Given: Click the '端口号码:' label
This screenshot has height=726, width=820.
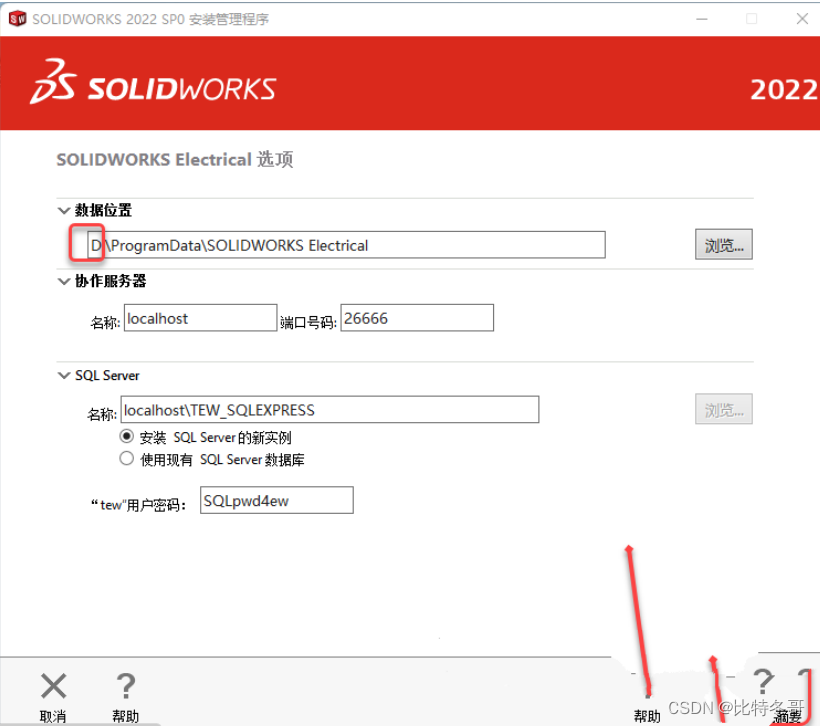Looking at the screenshot, I should (x=308, y=322).
